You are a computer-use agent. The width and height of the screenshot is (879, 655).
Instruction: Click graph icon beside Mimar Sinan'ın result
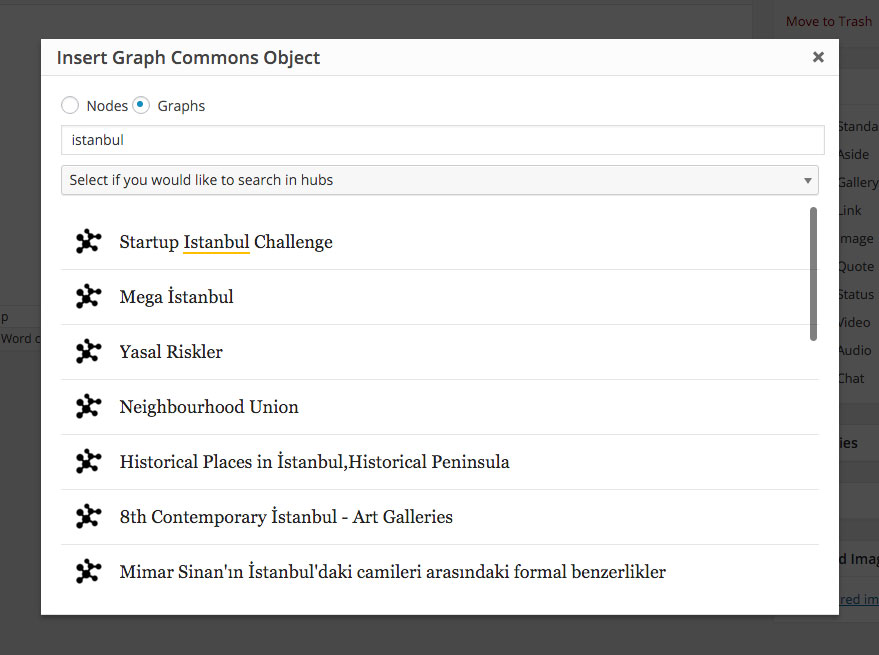pos(88,571)
